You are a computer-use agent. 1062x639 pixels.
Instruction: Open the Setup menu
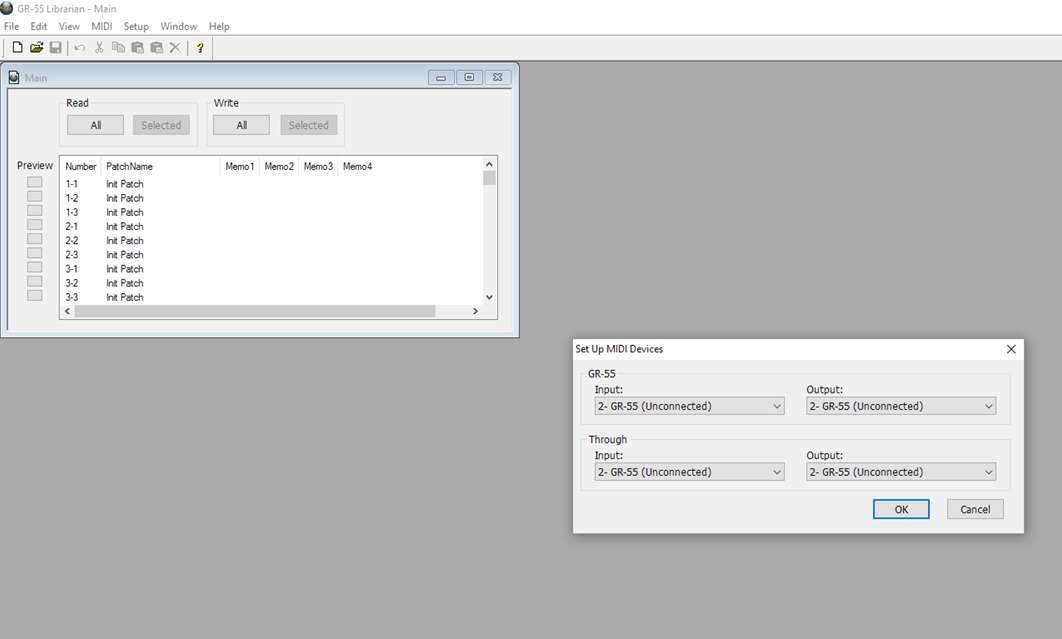click(x=136, y=26)
